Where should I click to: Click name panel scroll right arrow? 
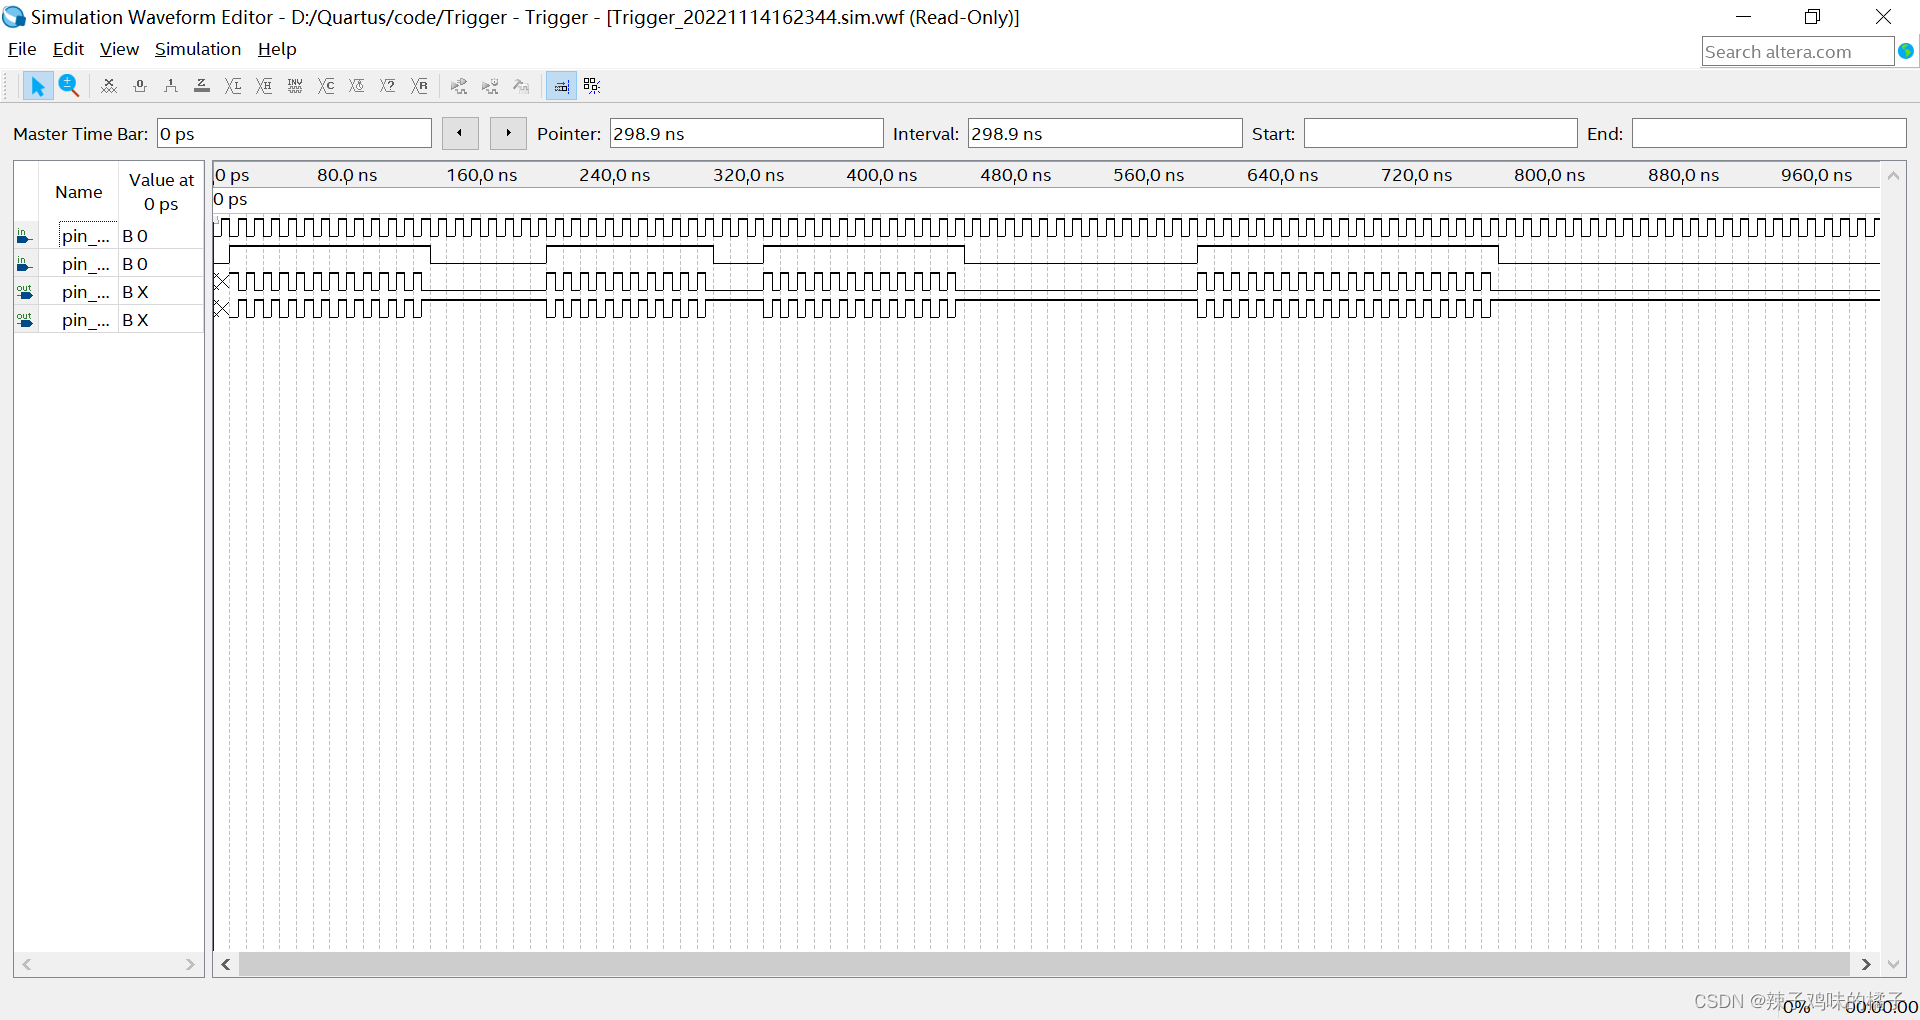190,964
